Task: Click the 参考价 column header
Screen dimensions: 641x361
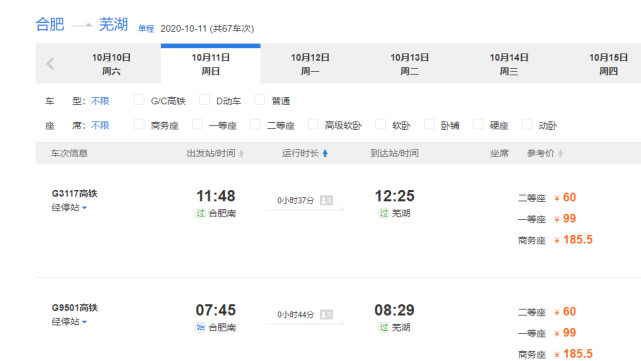Action: click(540, 153)
